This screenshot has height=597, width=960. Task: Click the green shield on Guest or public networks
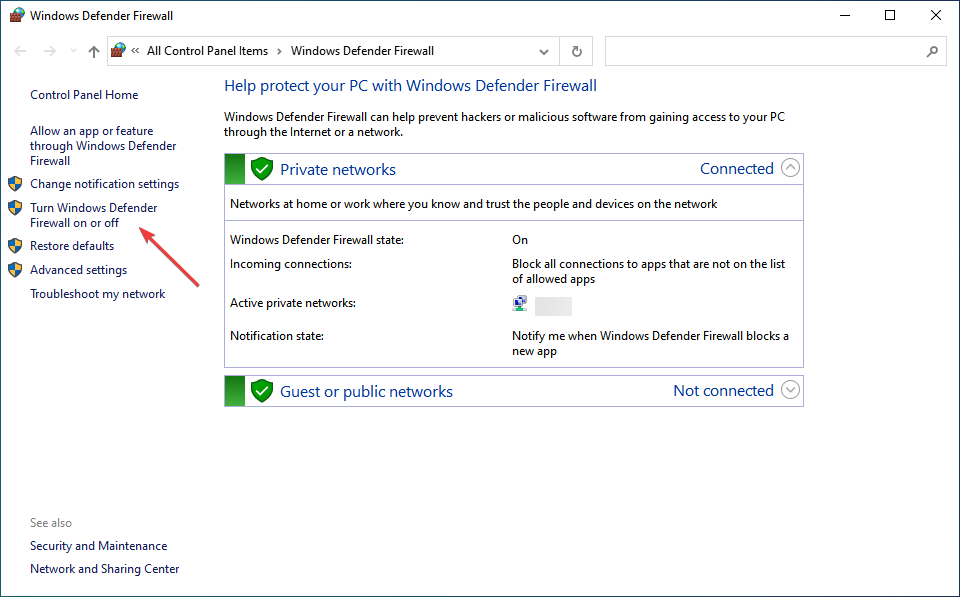click(x=262, y=391)
